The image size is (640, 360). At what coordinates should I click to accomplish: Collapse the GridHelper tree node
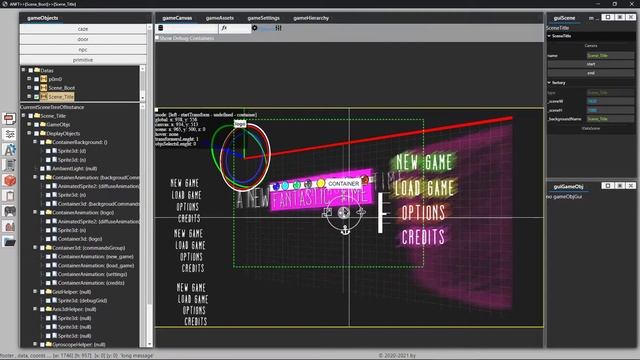(x=35, y=291)
